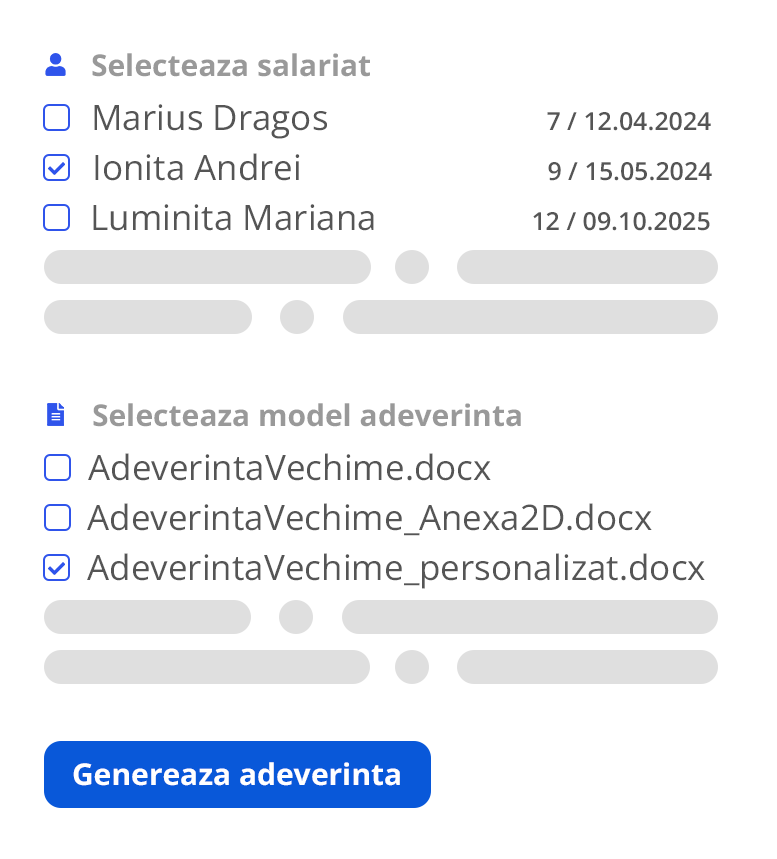Tick the Luminita Mariana checkbox
The height and width of the screenshot is (859, 777).
point(57,217)
